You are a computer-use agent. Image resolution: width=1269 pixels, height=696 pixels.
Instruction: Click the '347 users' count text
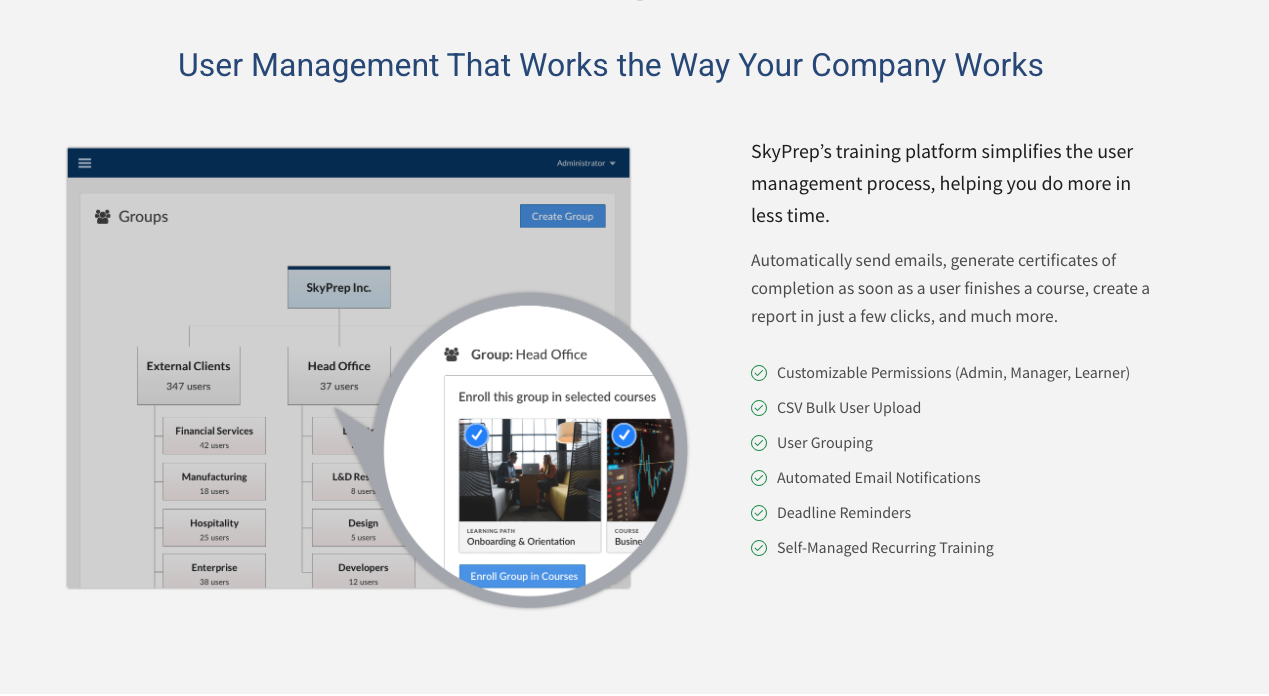click(188, 386)
